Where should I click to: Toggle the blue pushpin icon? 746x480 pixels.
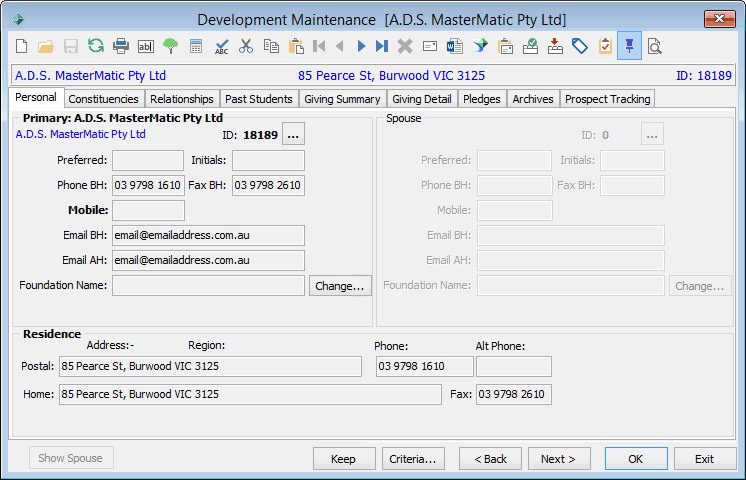[629, 46]
